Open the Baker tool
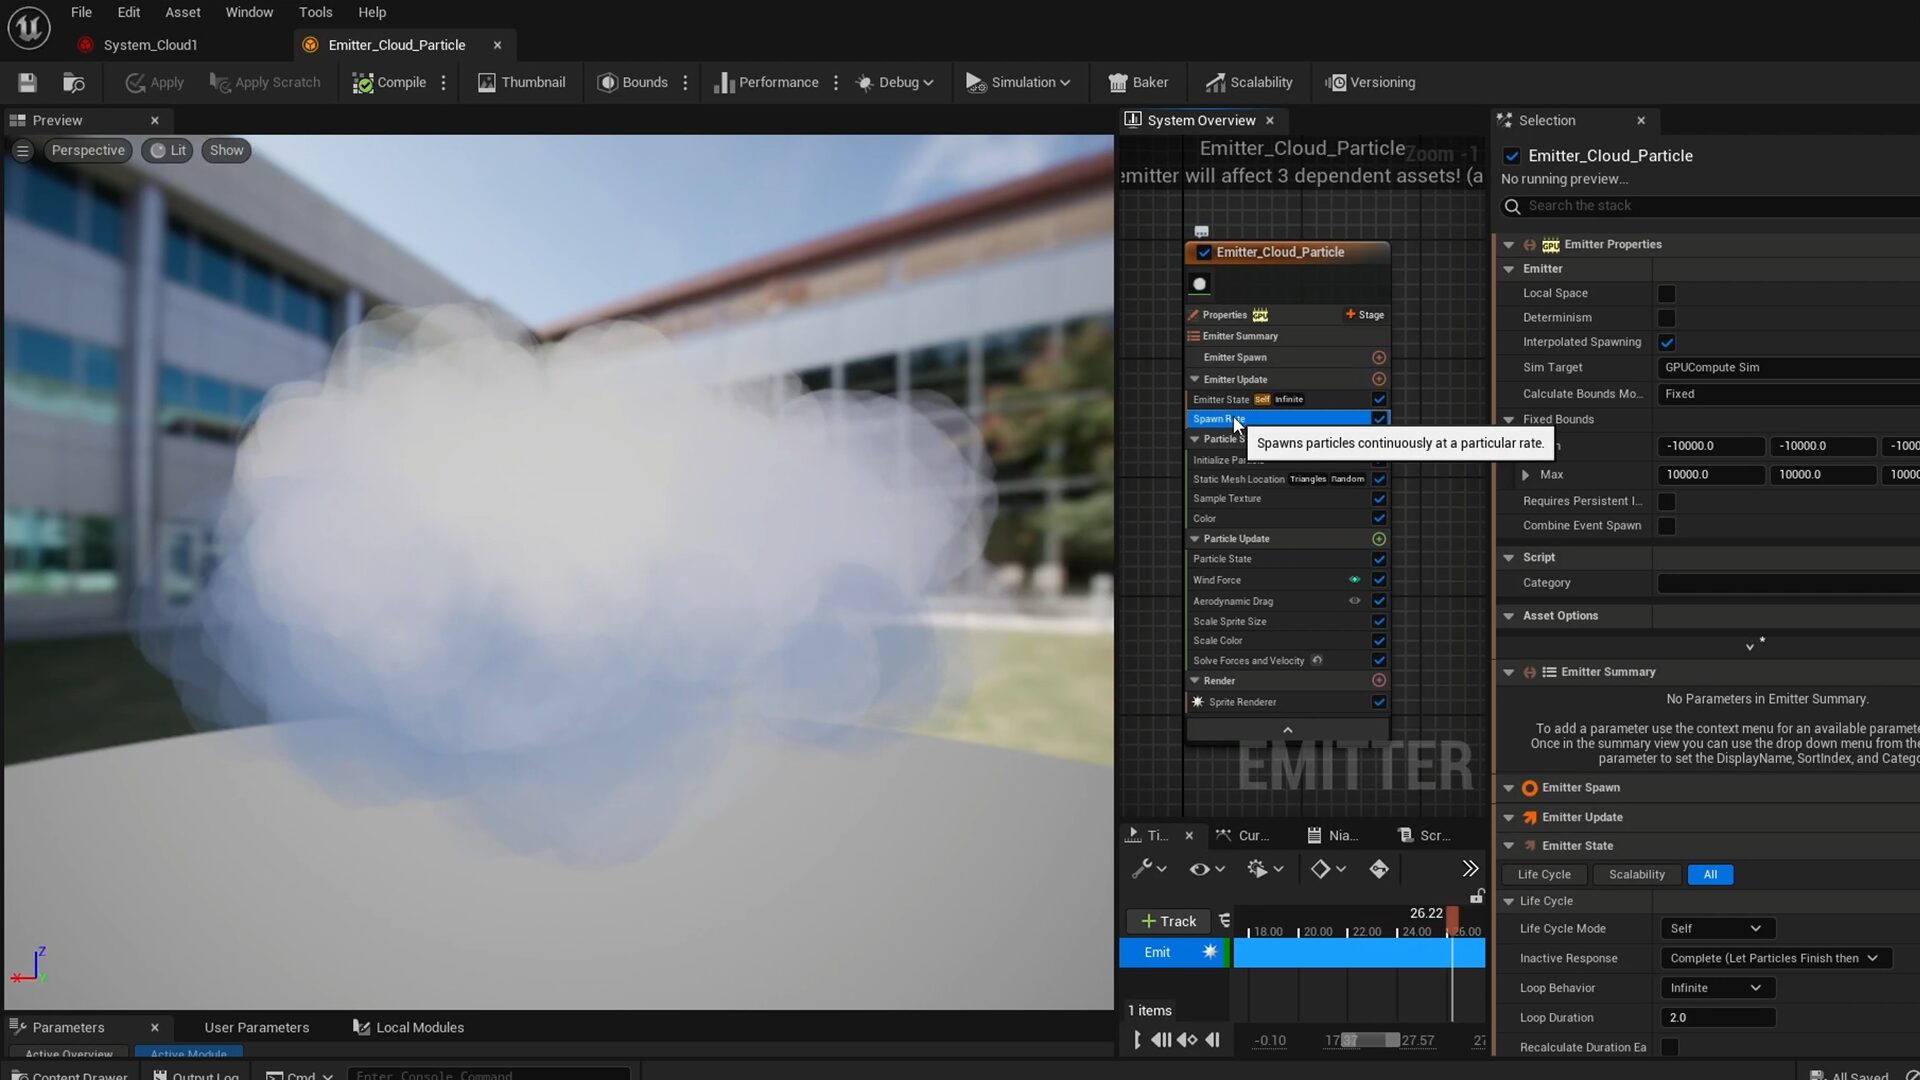The image size is (1920, 1080). (1138, 82)
